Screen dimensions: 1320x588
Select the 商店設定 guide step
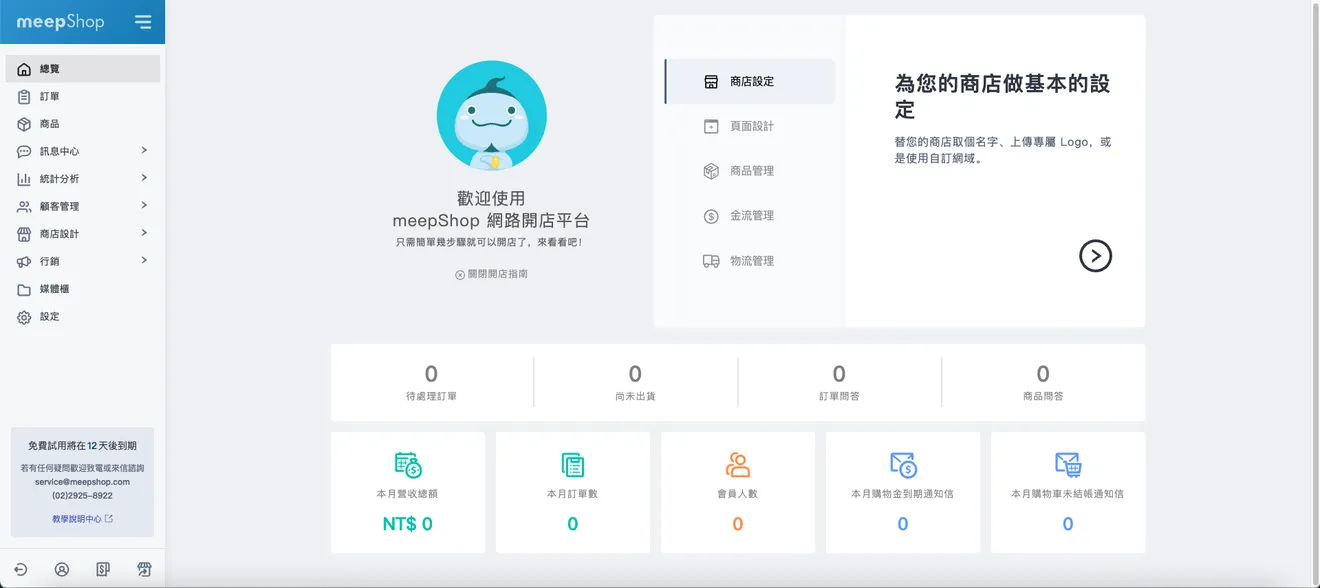[x=750, y=82]
